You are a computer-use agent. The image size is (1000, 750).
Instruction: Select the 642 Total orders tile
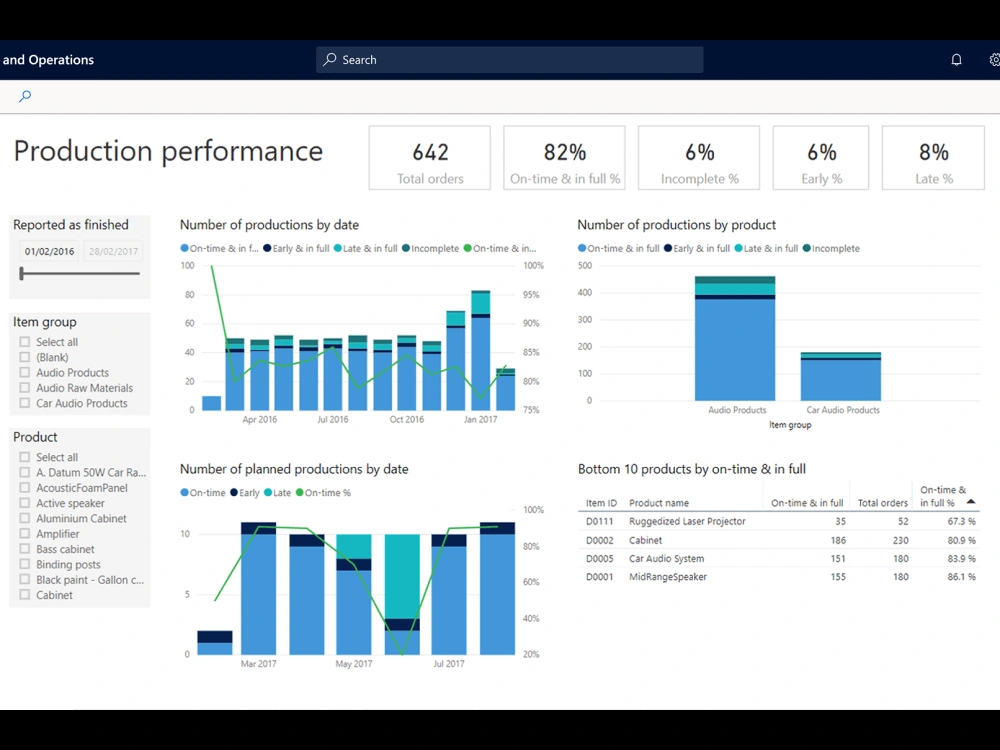pos(429,157)
